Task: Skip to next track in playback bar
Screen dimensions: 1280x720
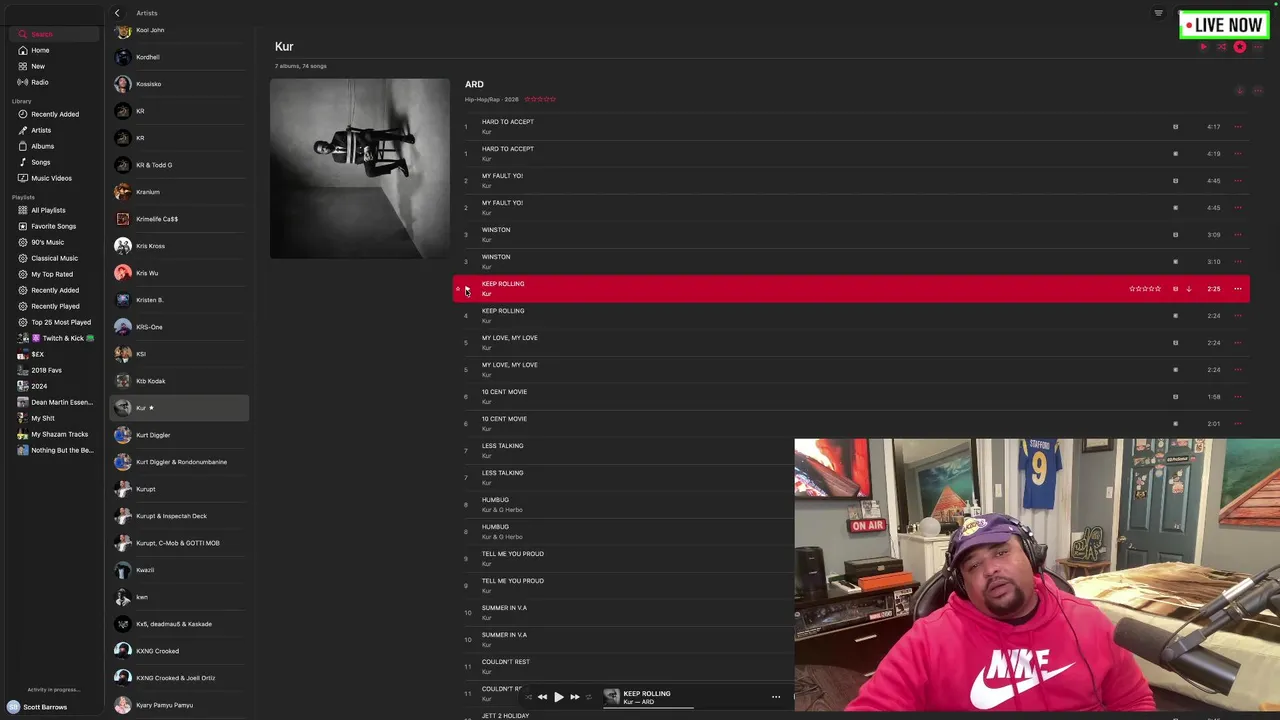Action: click(575, 697)
